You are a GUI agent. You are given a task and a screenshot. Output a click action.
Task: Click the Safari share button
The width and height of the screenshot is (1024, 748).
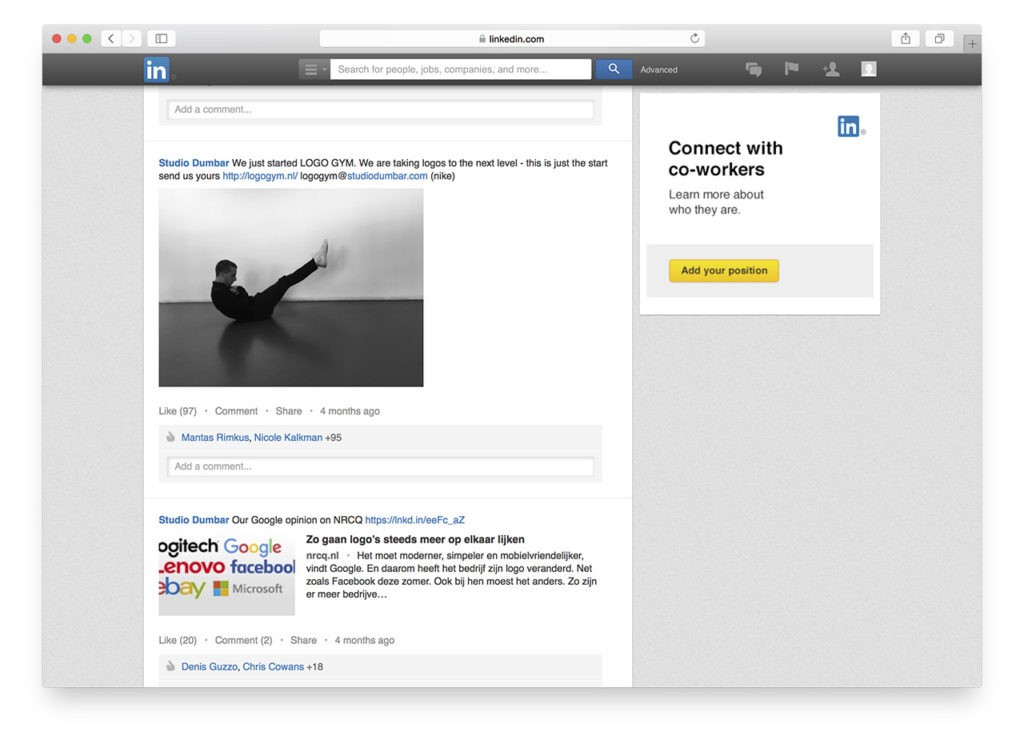pos(905,39)
